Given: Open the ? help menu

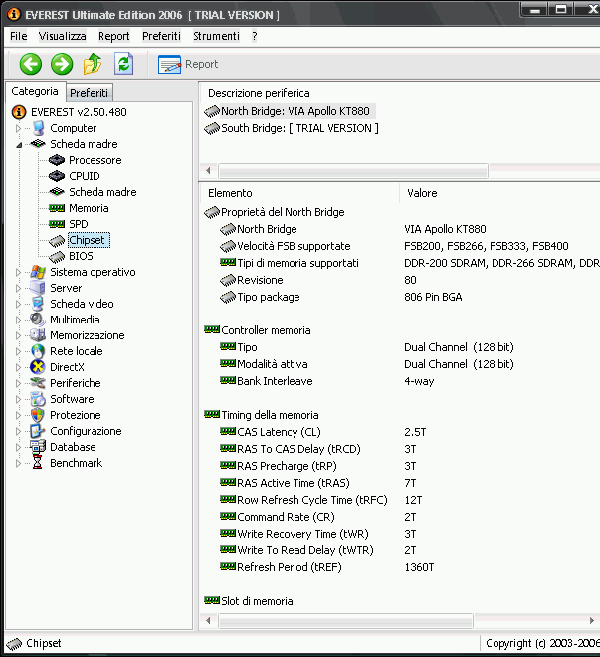Looking at the screenshot, I should [255, 36].
